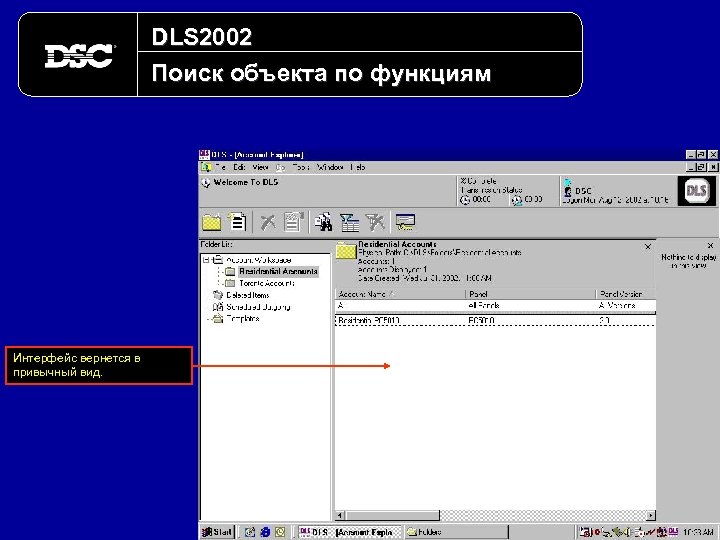Click the monitor-style last toolbar icon

tap(405, 223)
